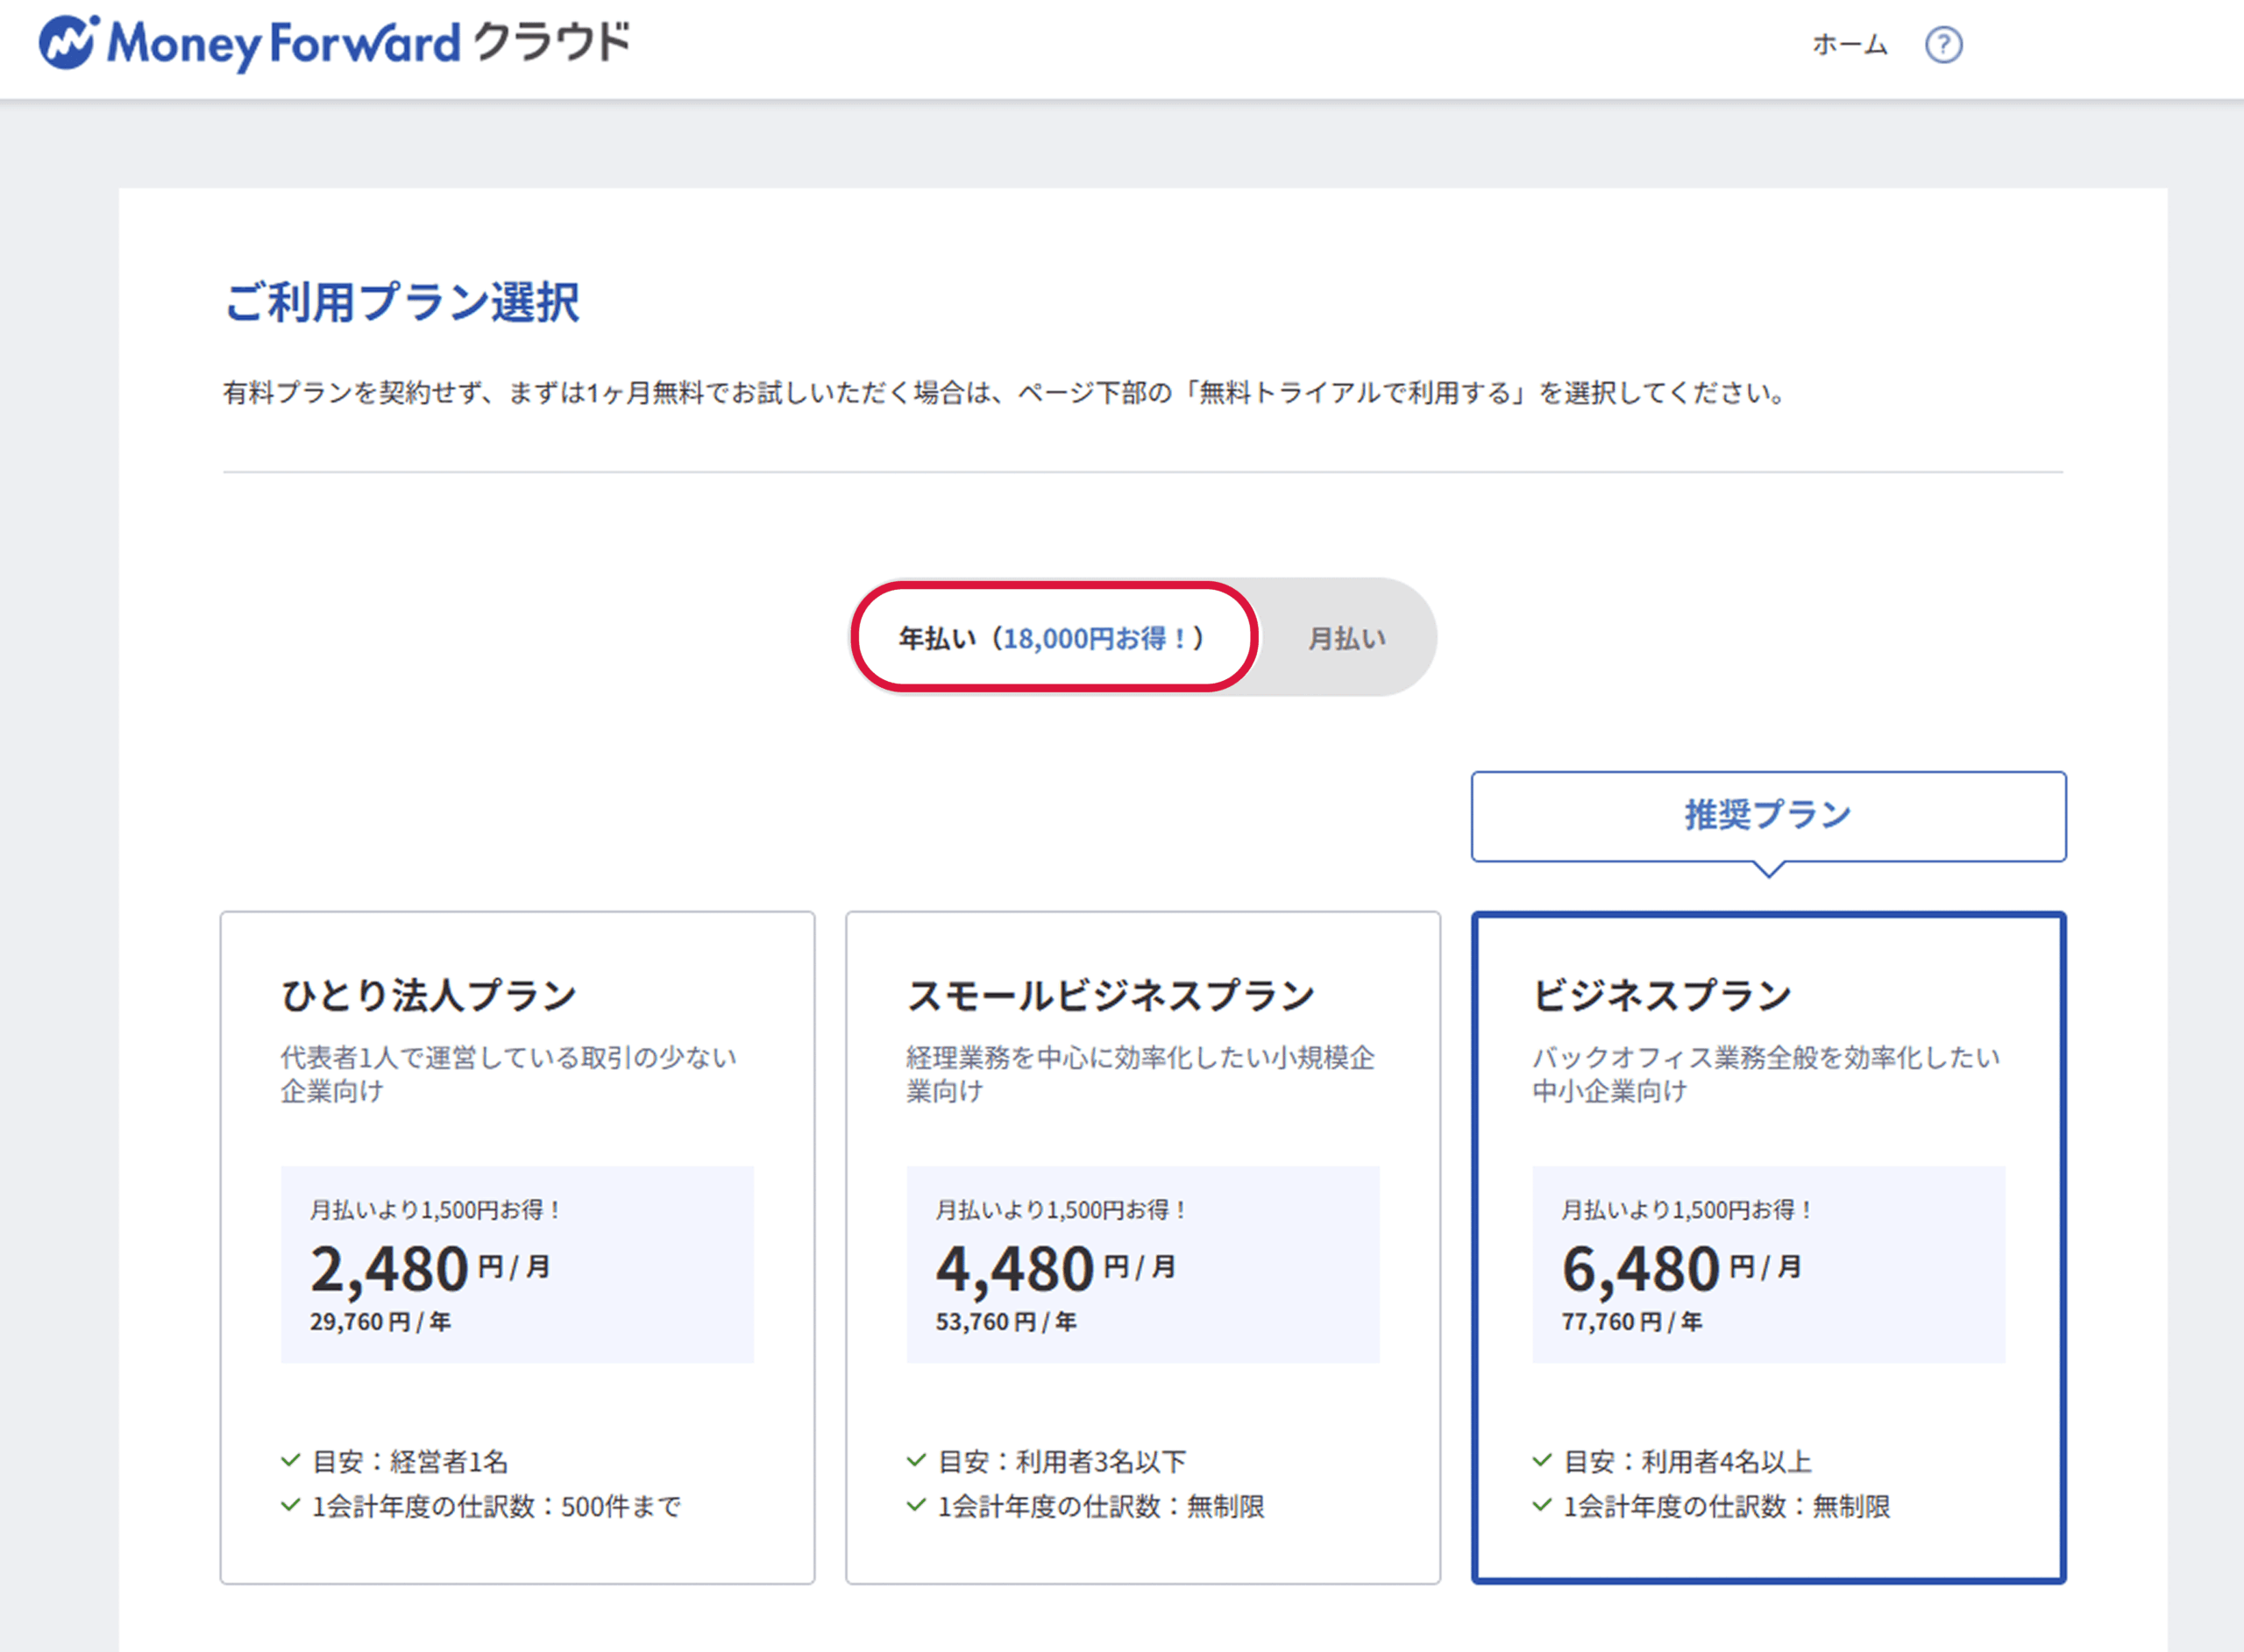The height and width of the screenshot is (1652, 2244).
Task: Click checkmark beside 目安:経営者1名
Action: [x=291, y=1460]
